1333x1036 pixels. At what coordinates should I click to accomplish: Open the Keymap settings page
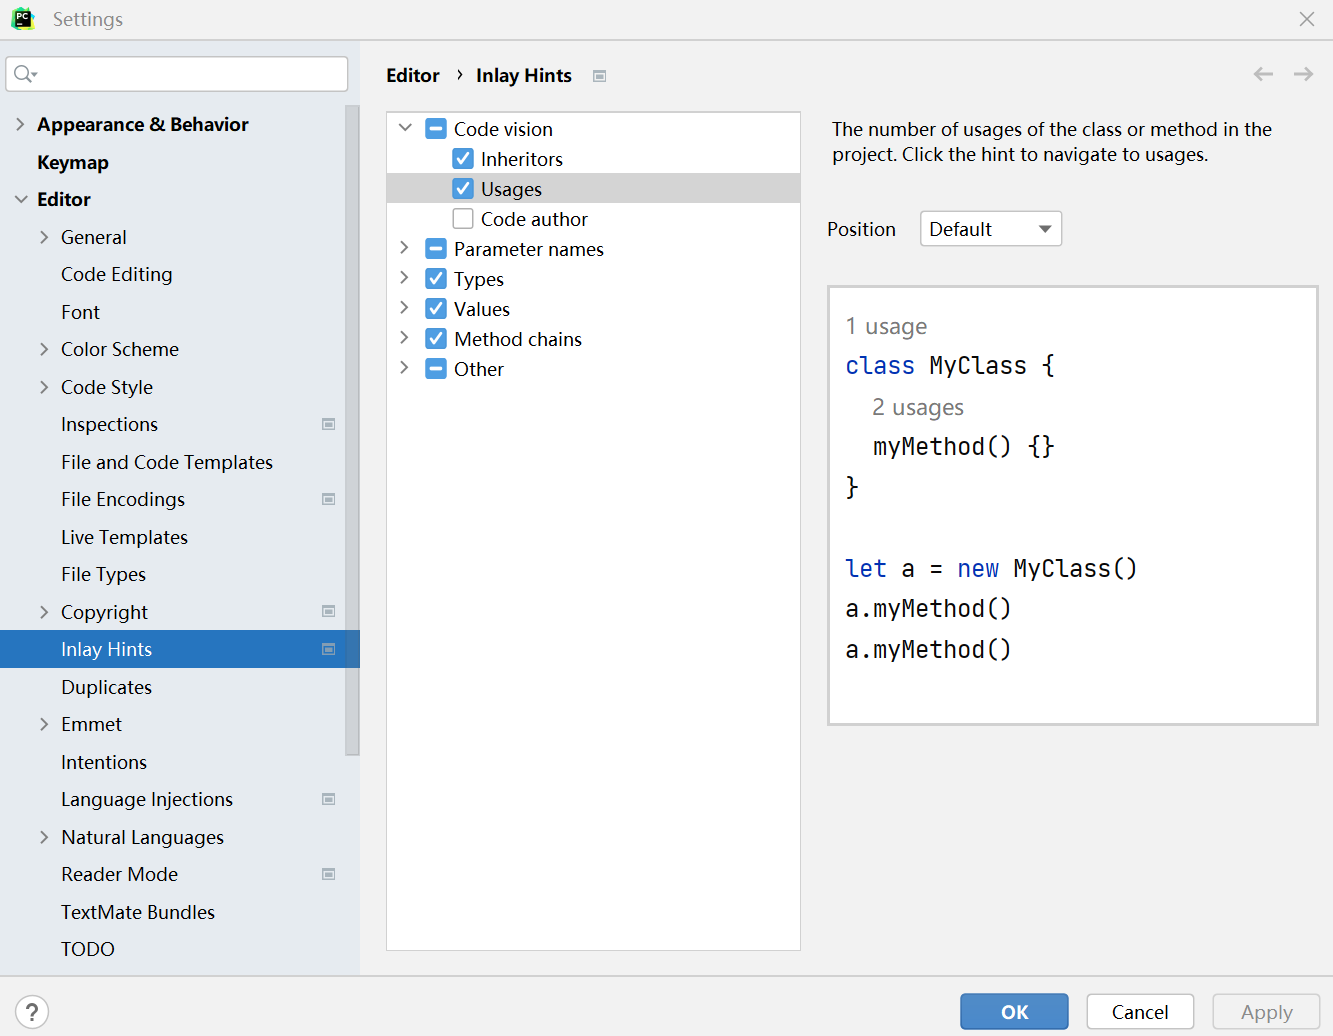(73, 162)
